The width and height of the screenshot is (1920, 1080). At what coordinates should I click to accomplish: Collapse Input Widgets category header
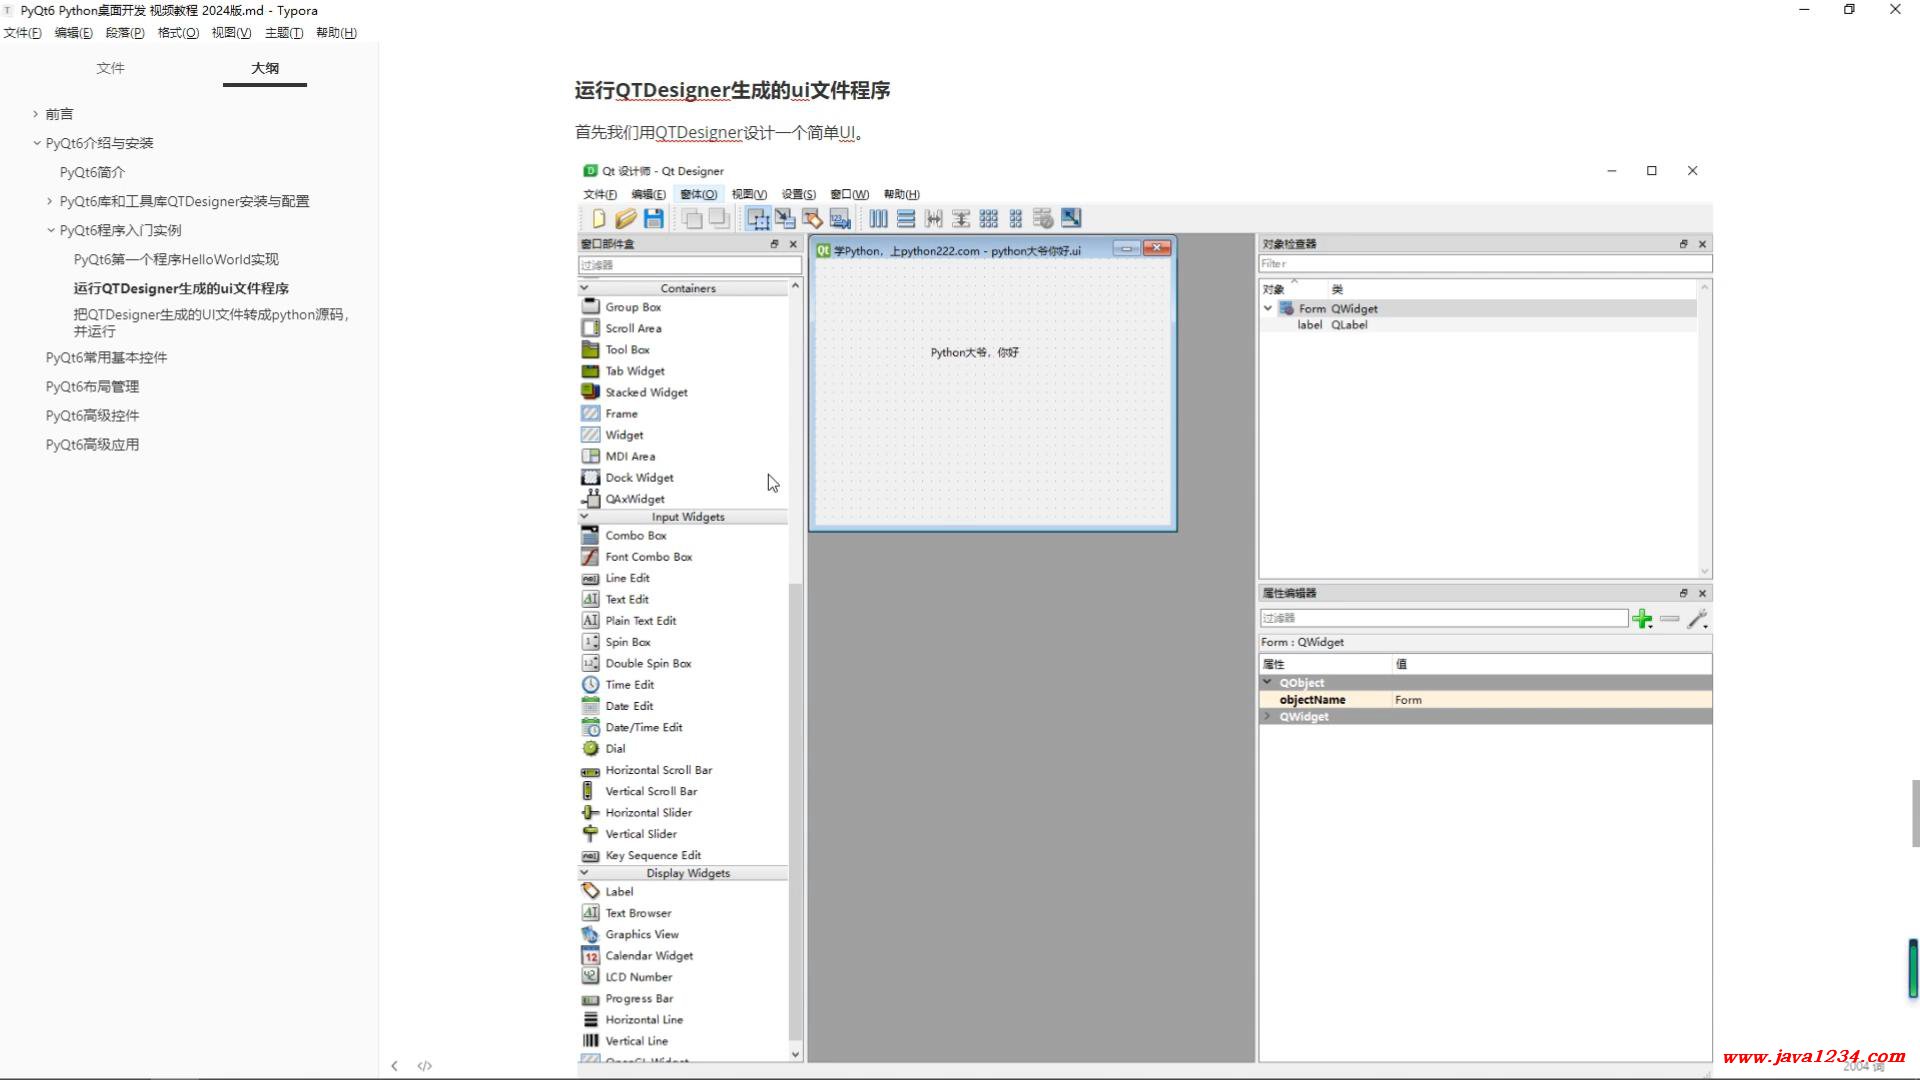(584, 517)
